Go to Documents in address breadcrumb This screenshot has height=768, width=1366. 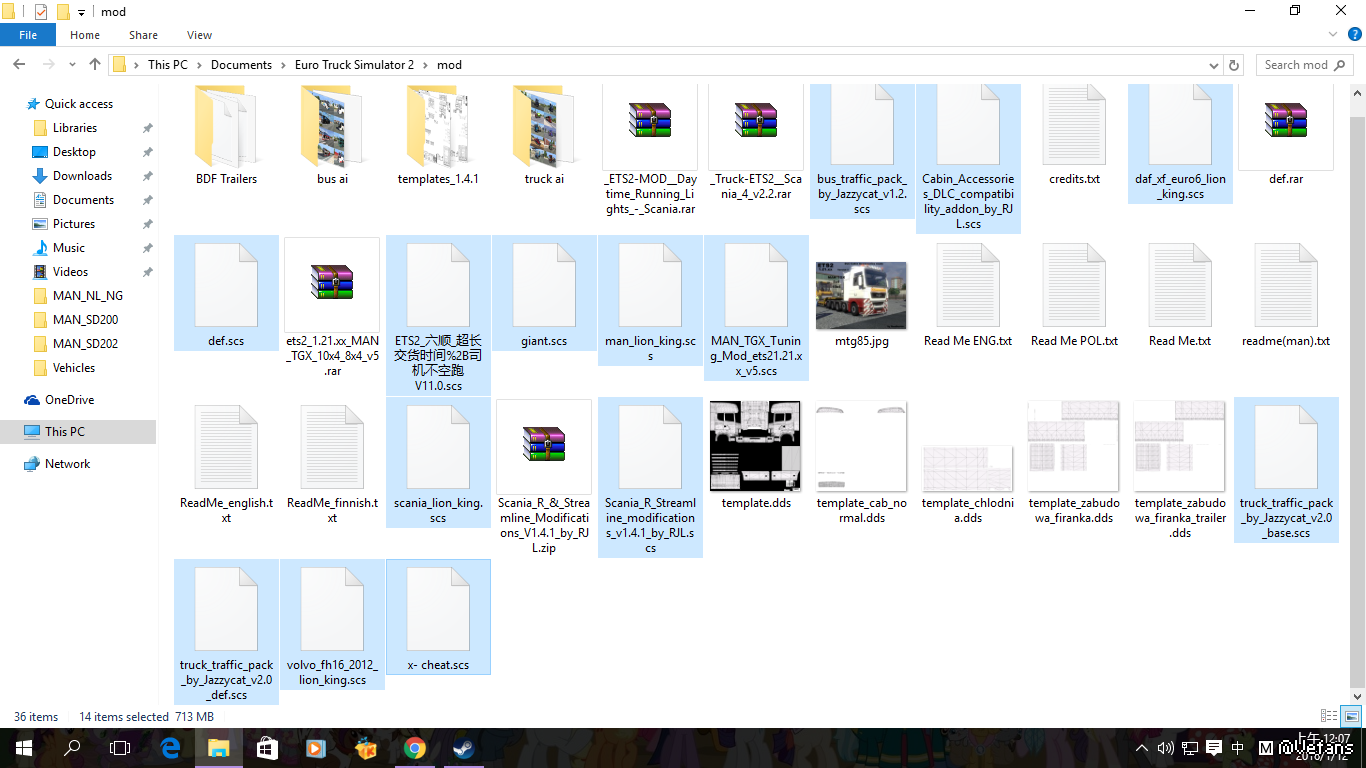point(241,65)
